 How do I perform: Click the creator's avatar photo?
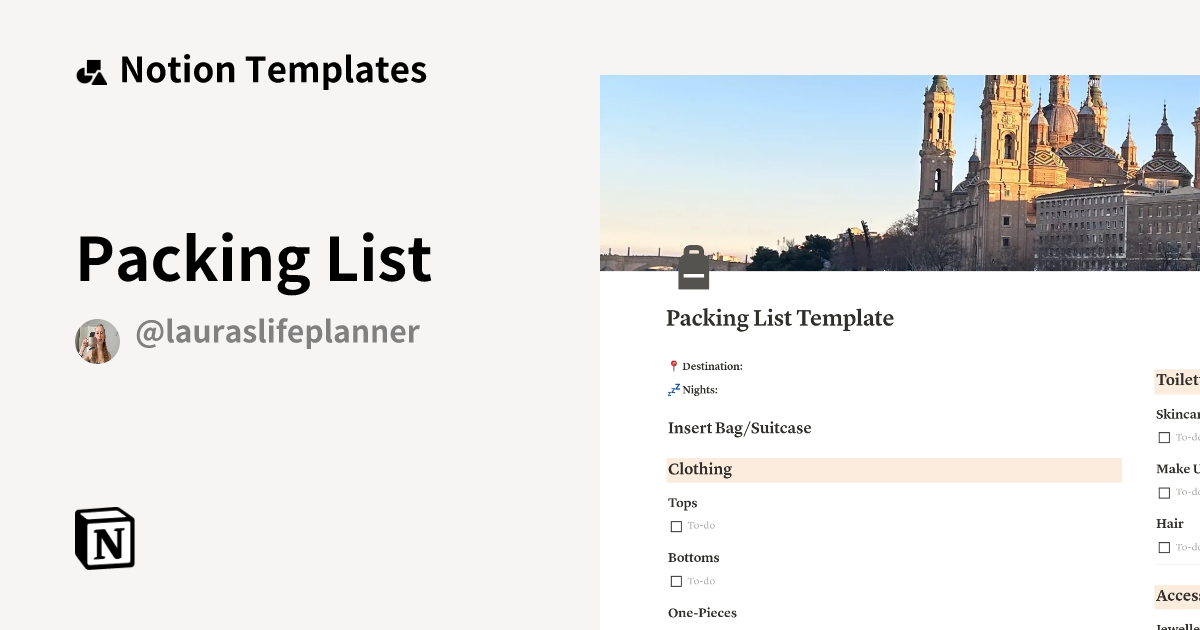[97, 340]
